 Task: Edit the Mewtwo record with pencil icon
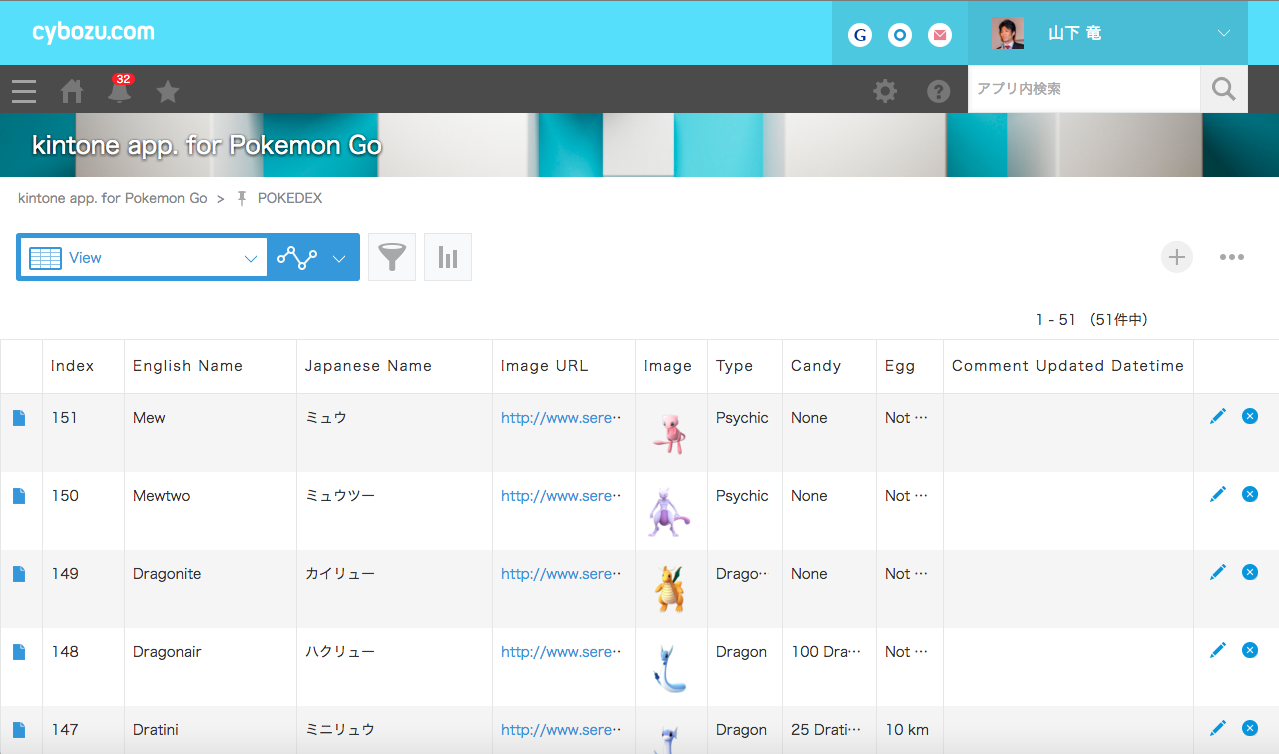point(1217,494)
